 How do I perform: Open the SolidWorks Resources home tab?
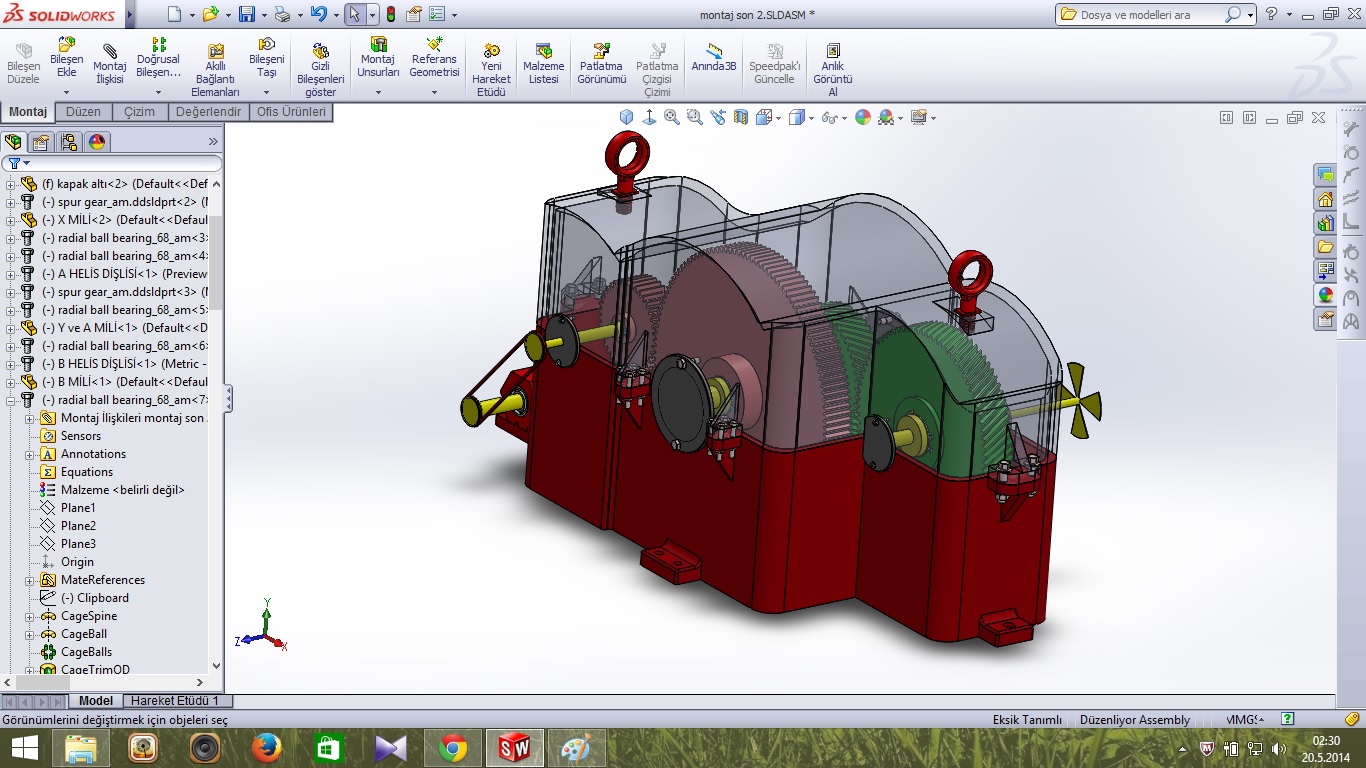(x=1325, y=199)
